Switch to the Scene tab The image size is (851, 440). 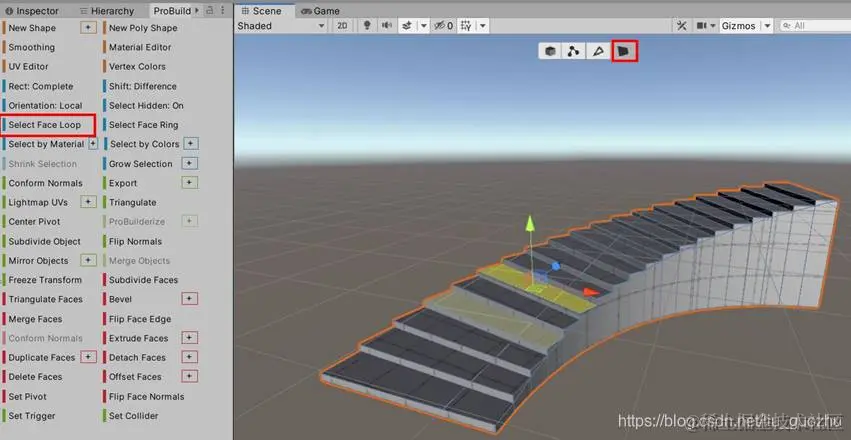tap(265, 11)
